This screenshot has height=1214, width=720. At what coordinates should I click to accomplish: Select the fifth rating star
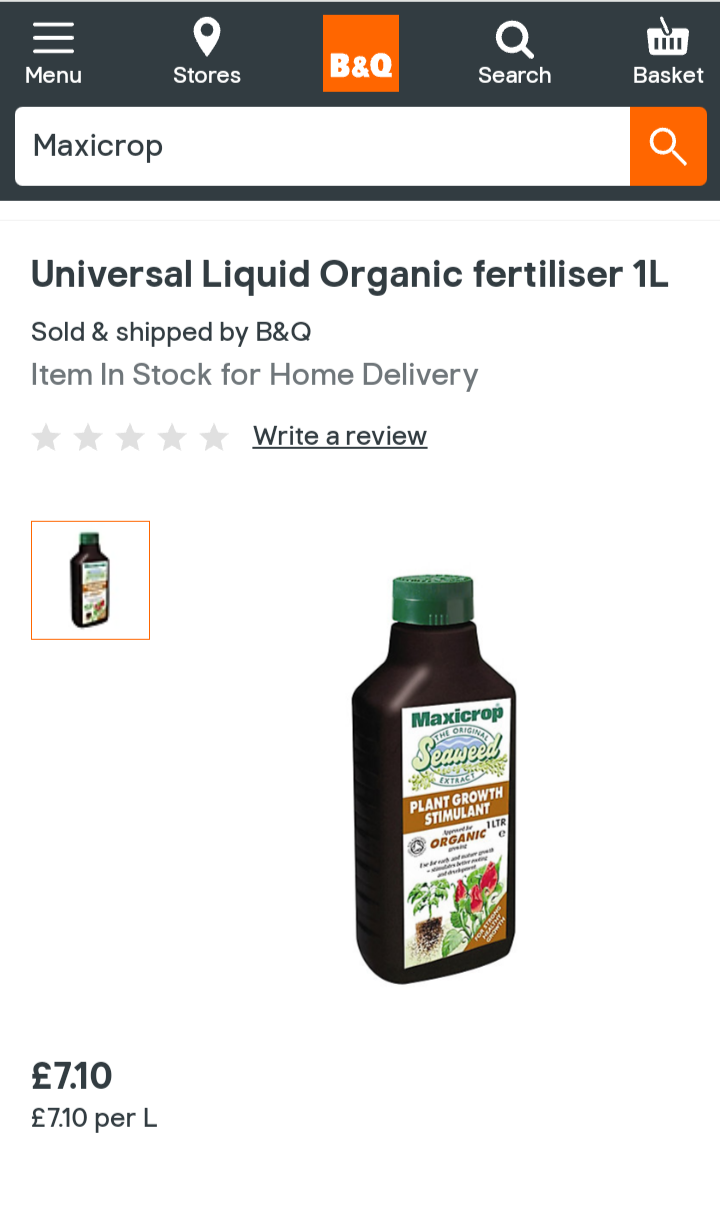point(214,437)
